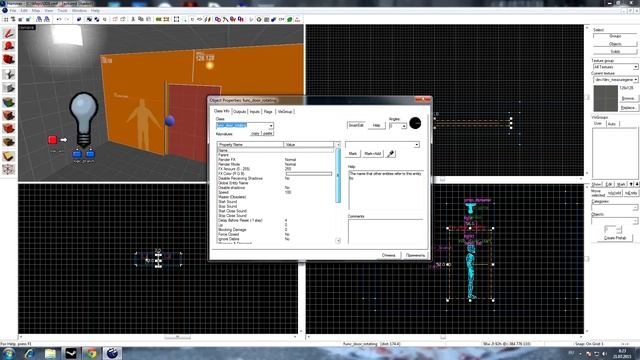640x360 pixels.
Task: Select the Selection tool in left toolbar
Action: [x=9, y=33]
